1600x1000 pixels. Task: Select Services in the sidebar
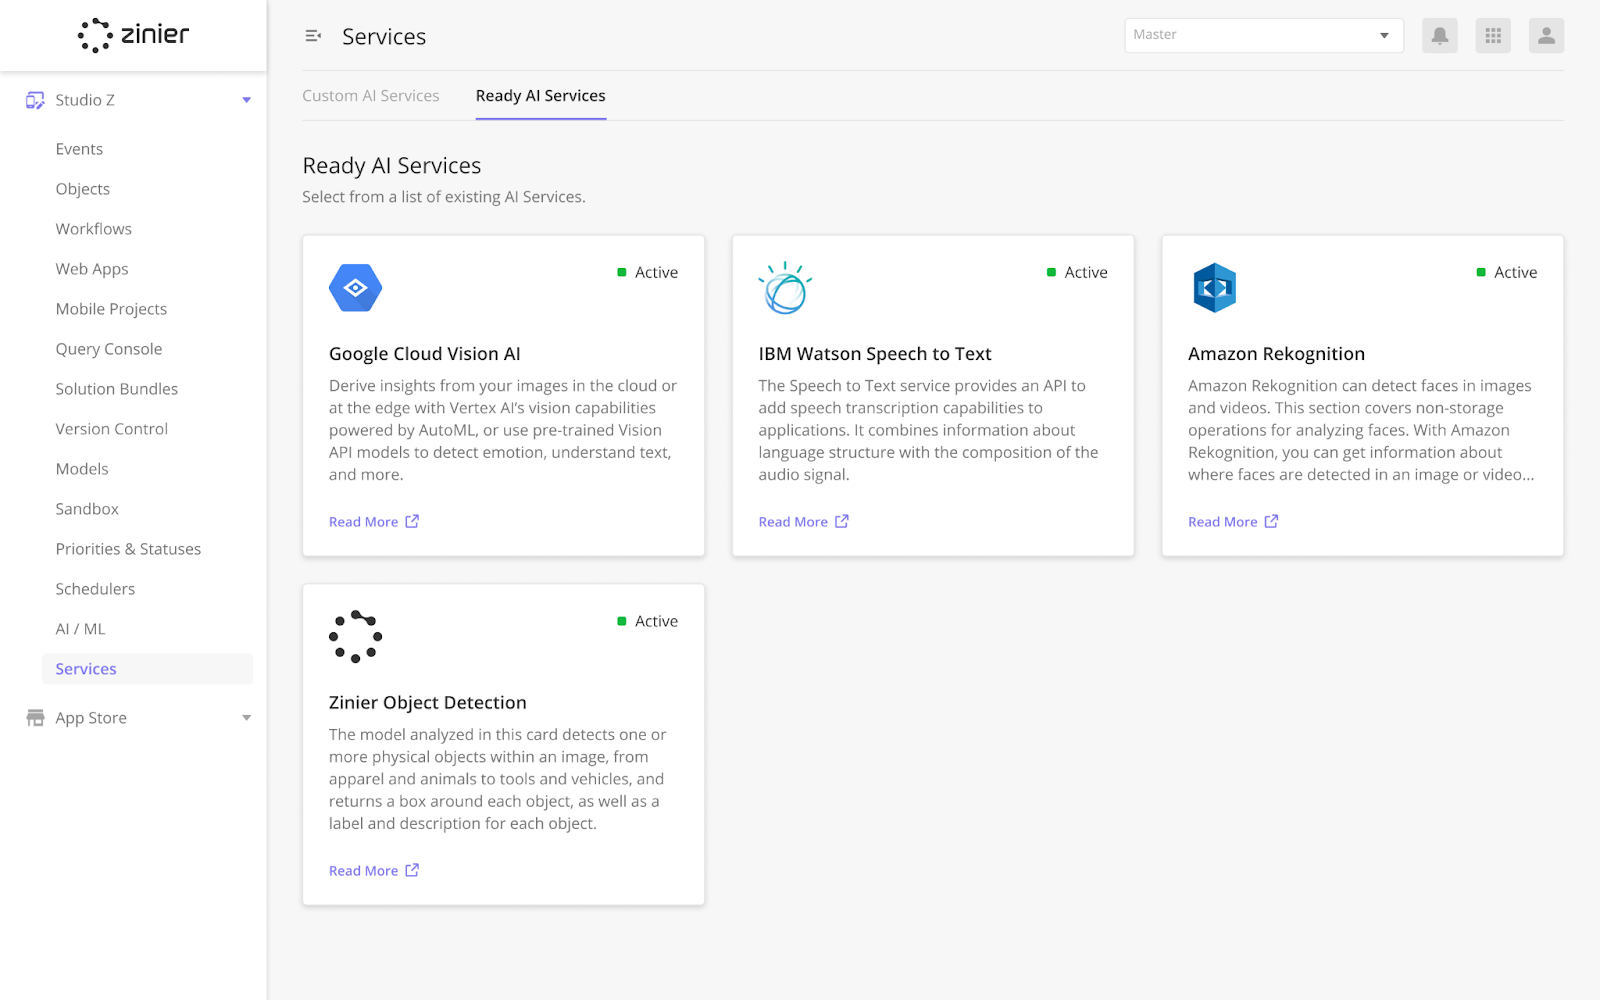tap(147, 669)
